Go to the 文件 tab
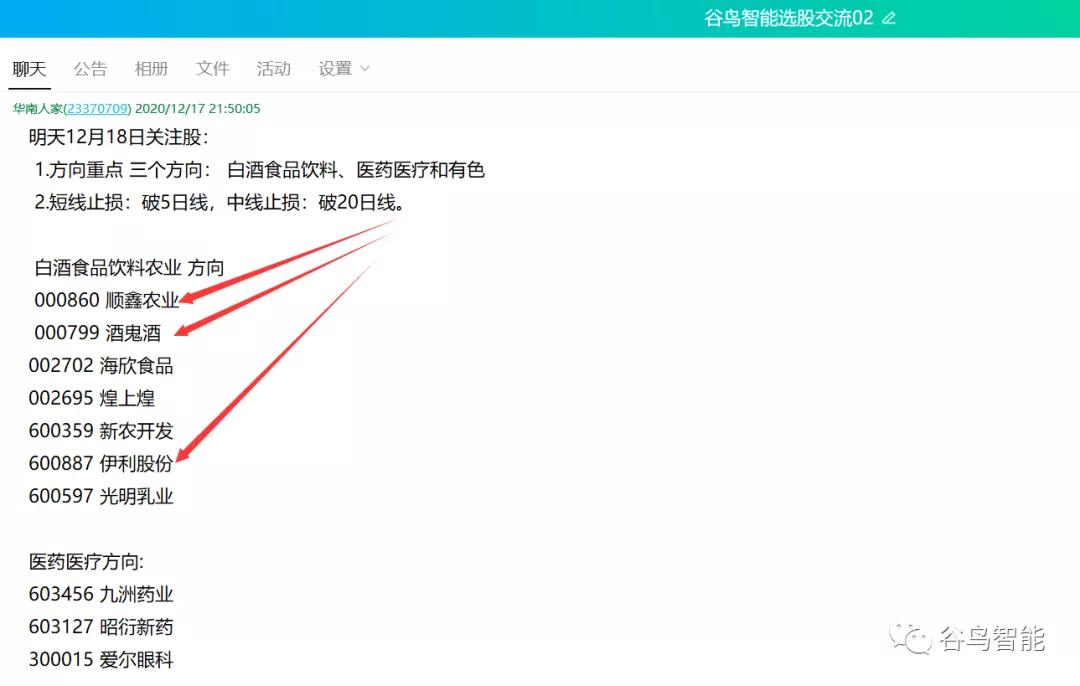This screenshot has height=686, width=1080. [212, 69]
